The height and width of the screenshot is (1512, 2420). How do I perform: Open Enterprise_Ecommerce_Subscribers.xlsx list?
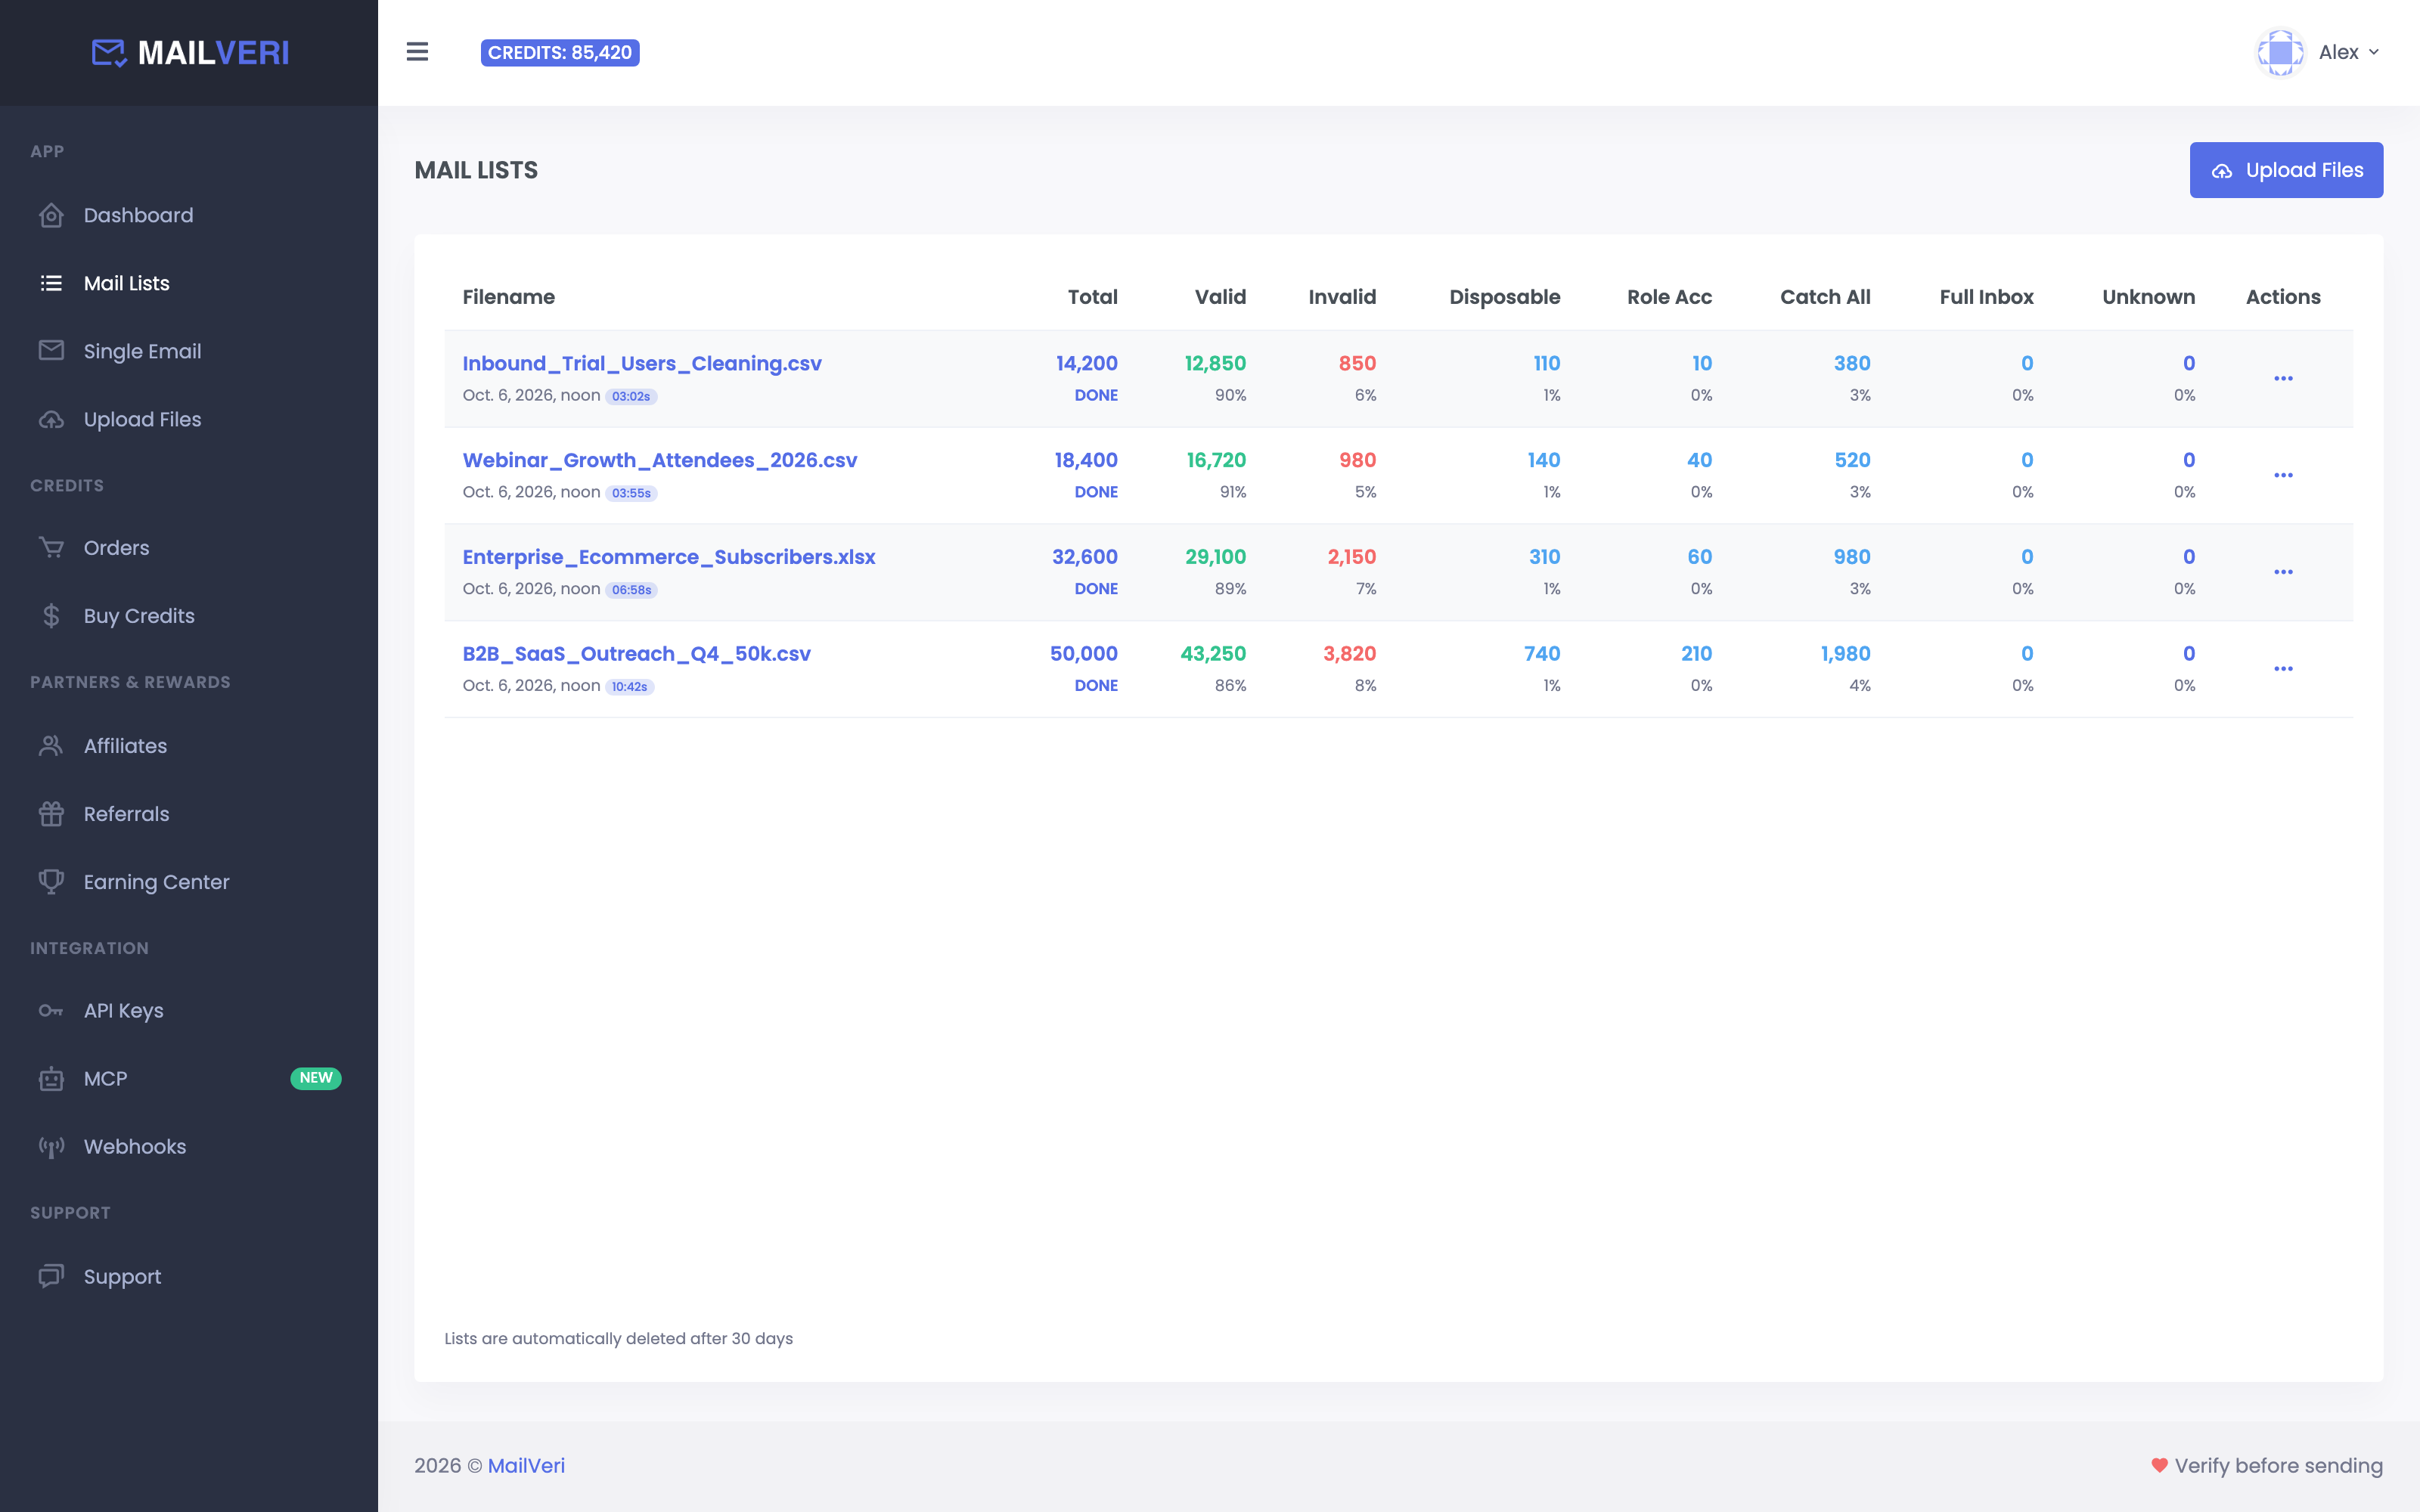coord(669,558)
